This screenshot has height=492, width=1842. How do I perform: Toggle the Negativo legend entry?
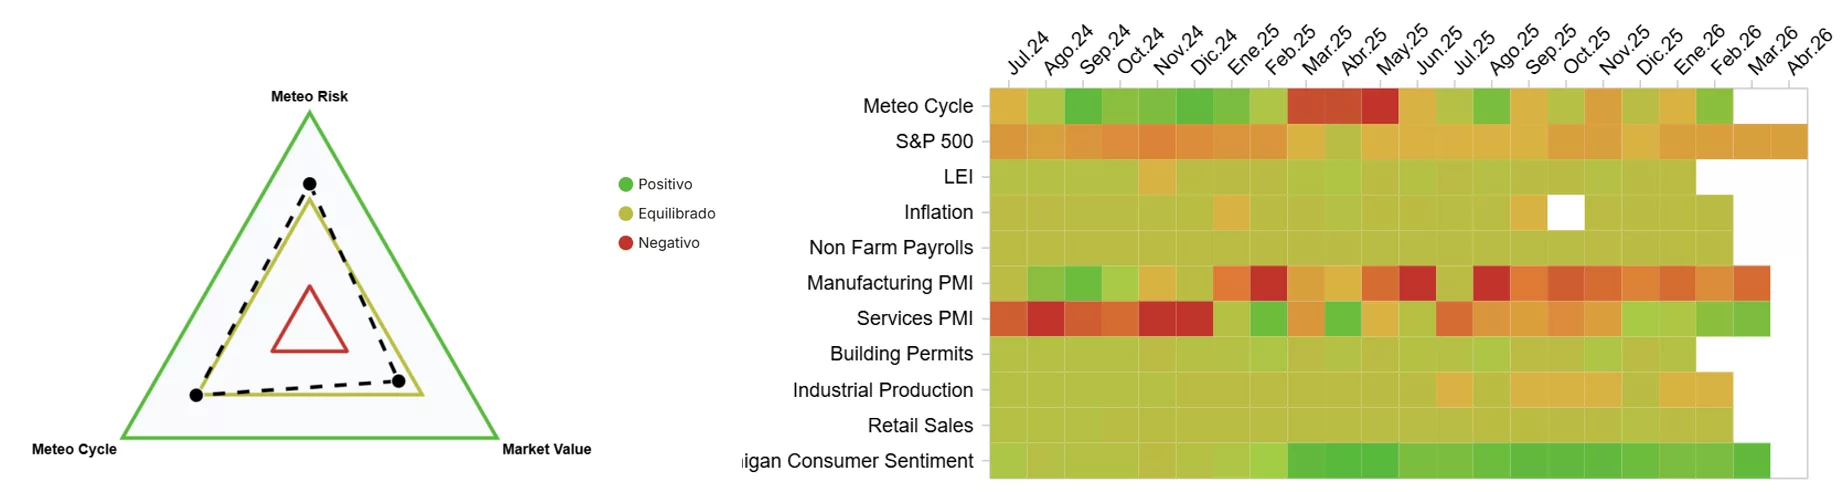(668, 243)
